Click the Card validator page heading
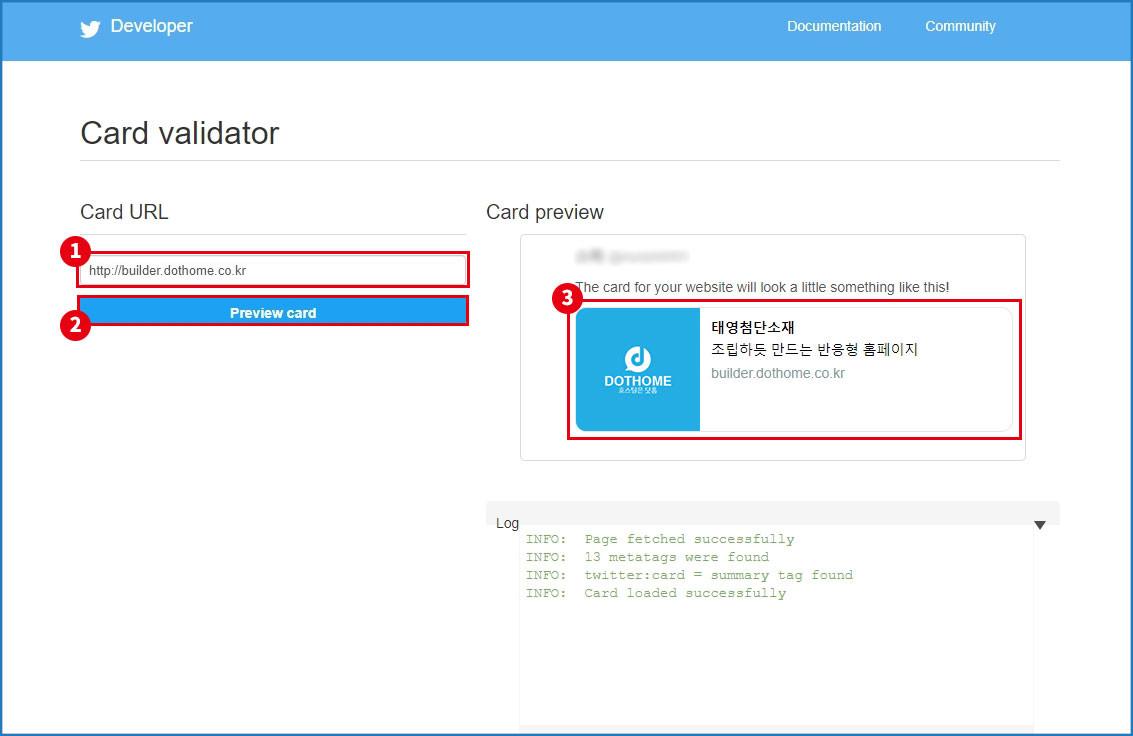This screenshot has height=736, width=1133. coord(180,133)
